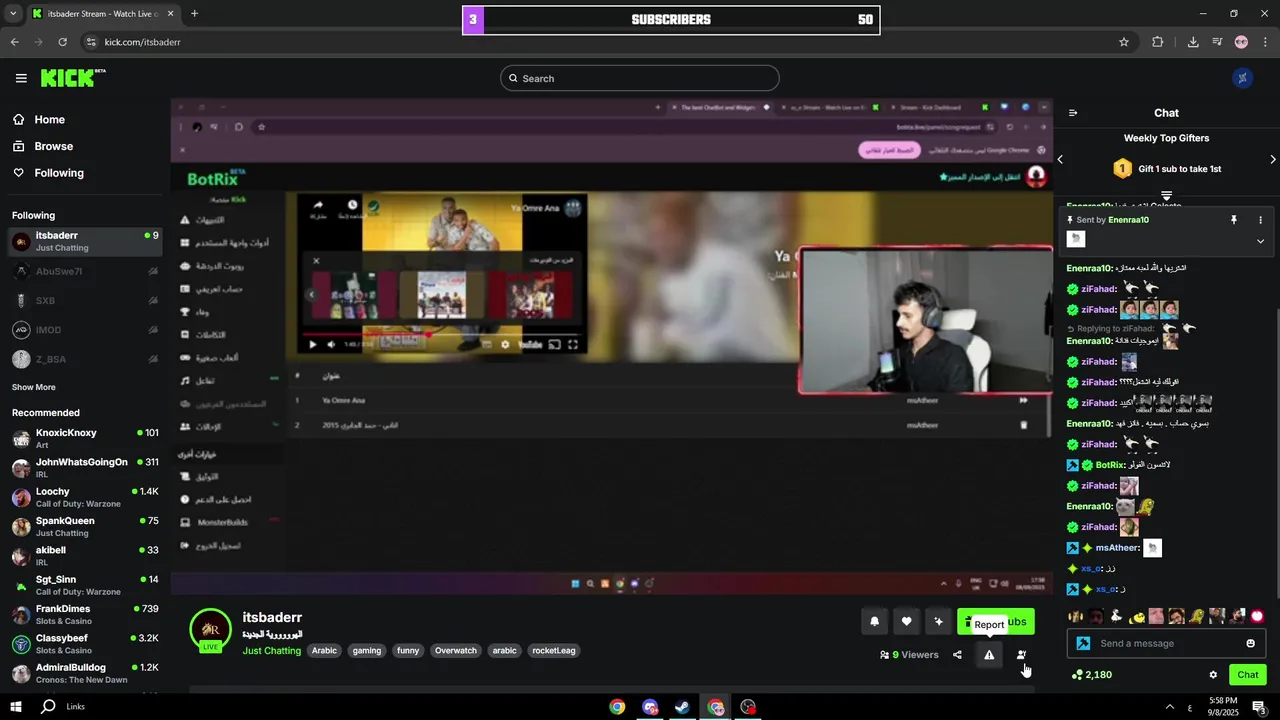The image size is (1280, 720).
Task: Open SXB offline channel
Action: coord(85,300)
